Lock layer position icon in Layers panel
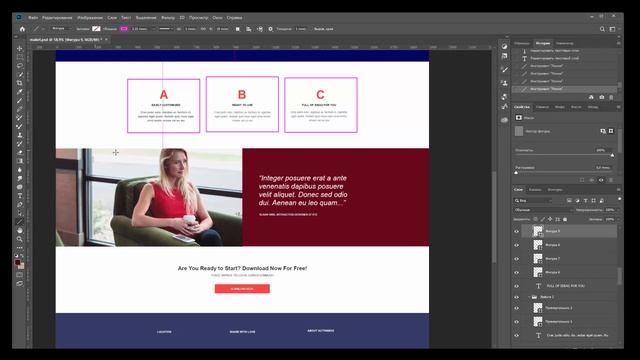Viewport: 640px width, 360px height. pyautogui.click(x=550, y=219)
